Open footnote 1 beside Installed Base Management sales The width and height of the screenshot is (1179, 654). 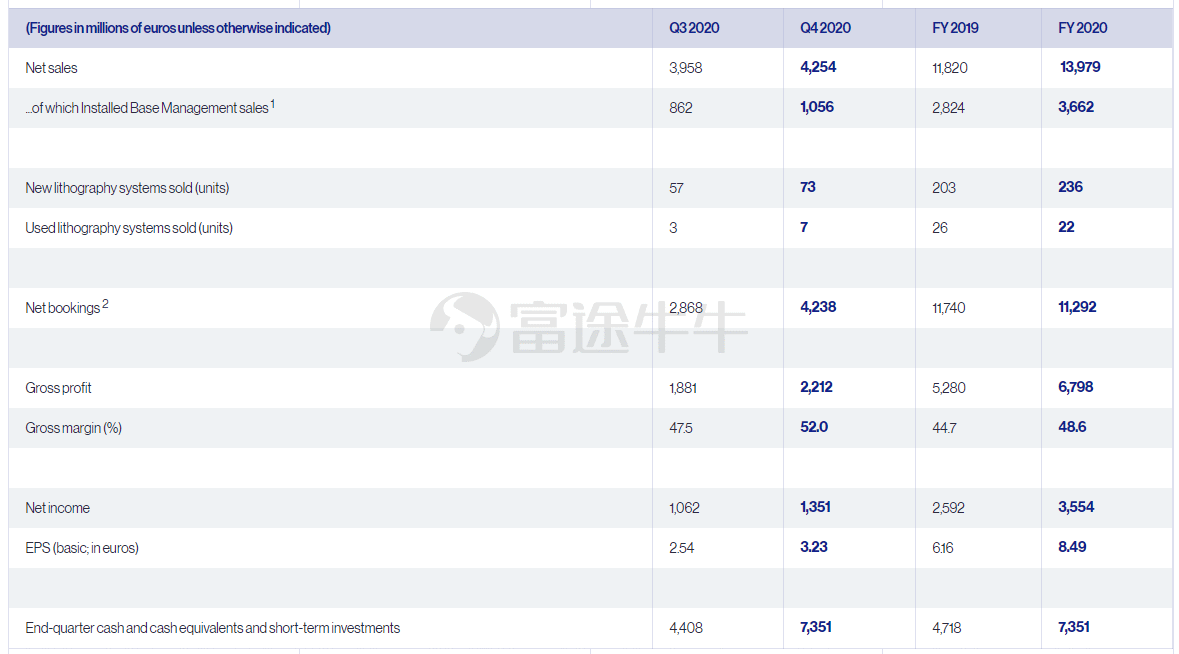[x=272, y=103]
